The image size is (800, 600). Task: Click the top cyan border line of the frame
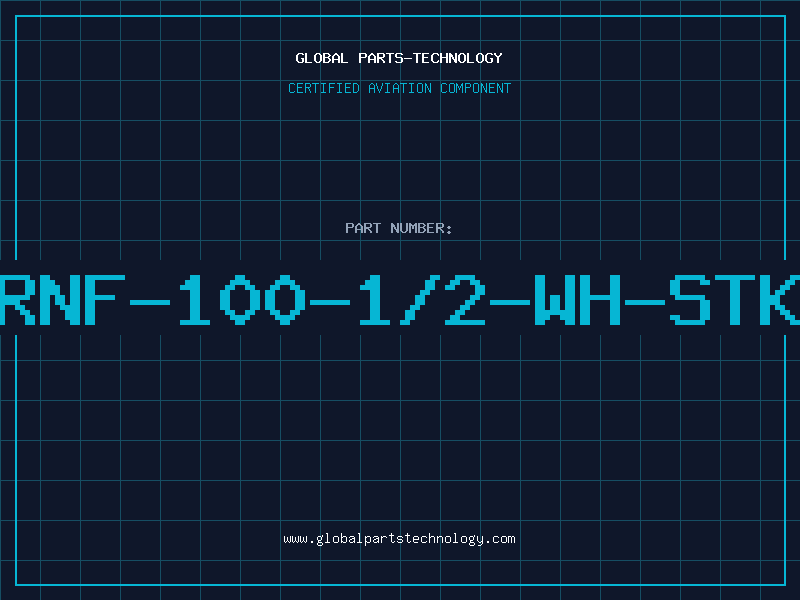click(x=401, y=16)
